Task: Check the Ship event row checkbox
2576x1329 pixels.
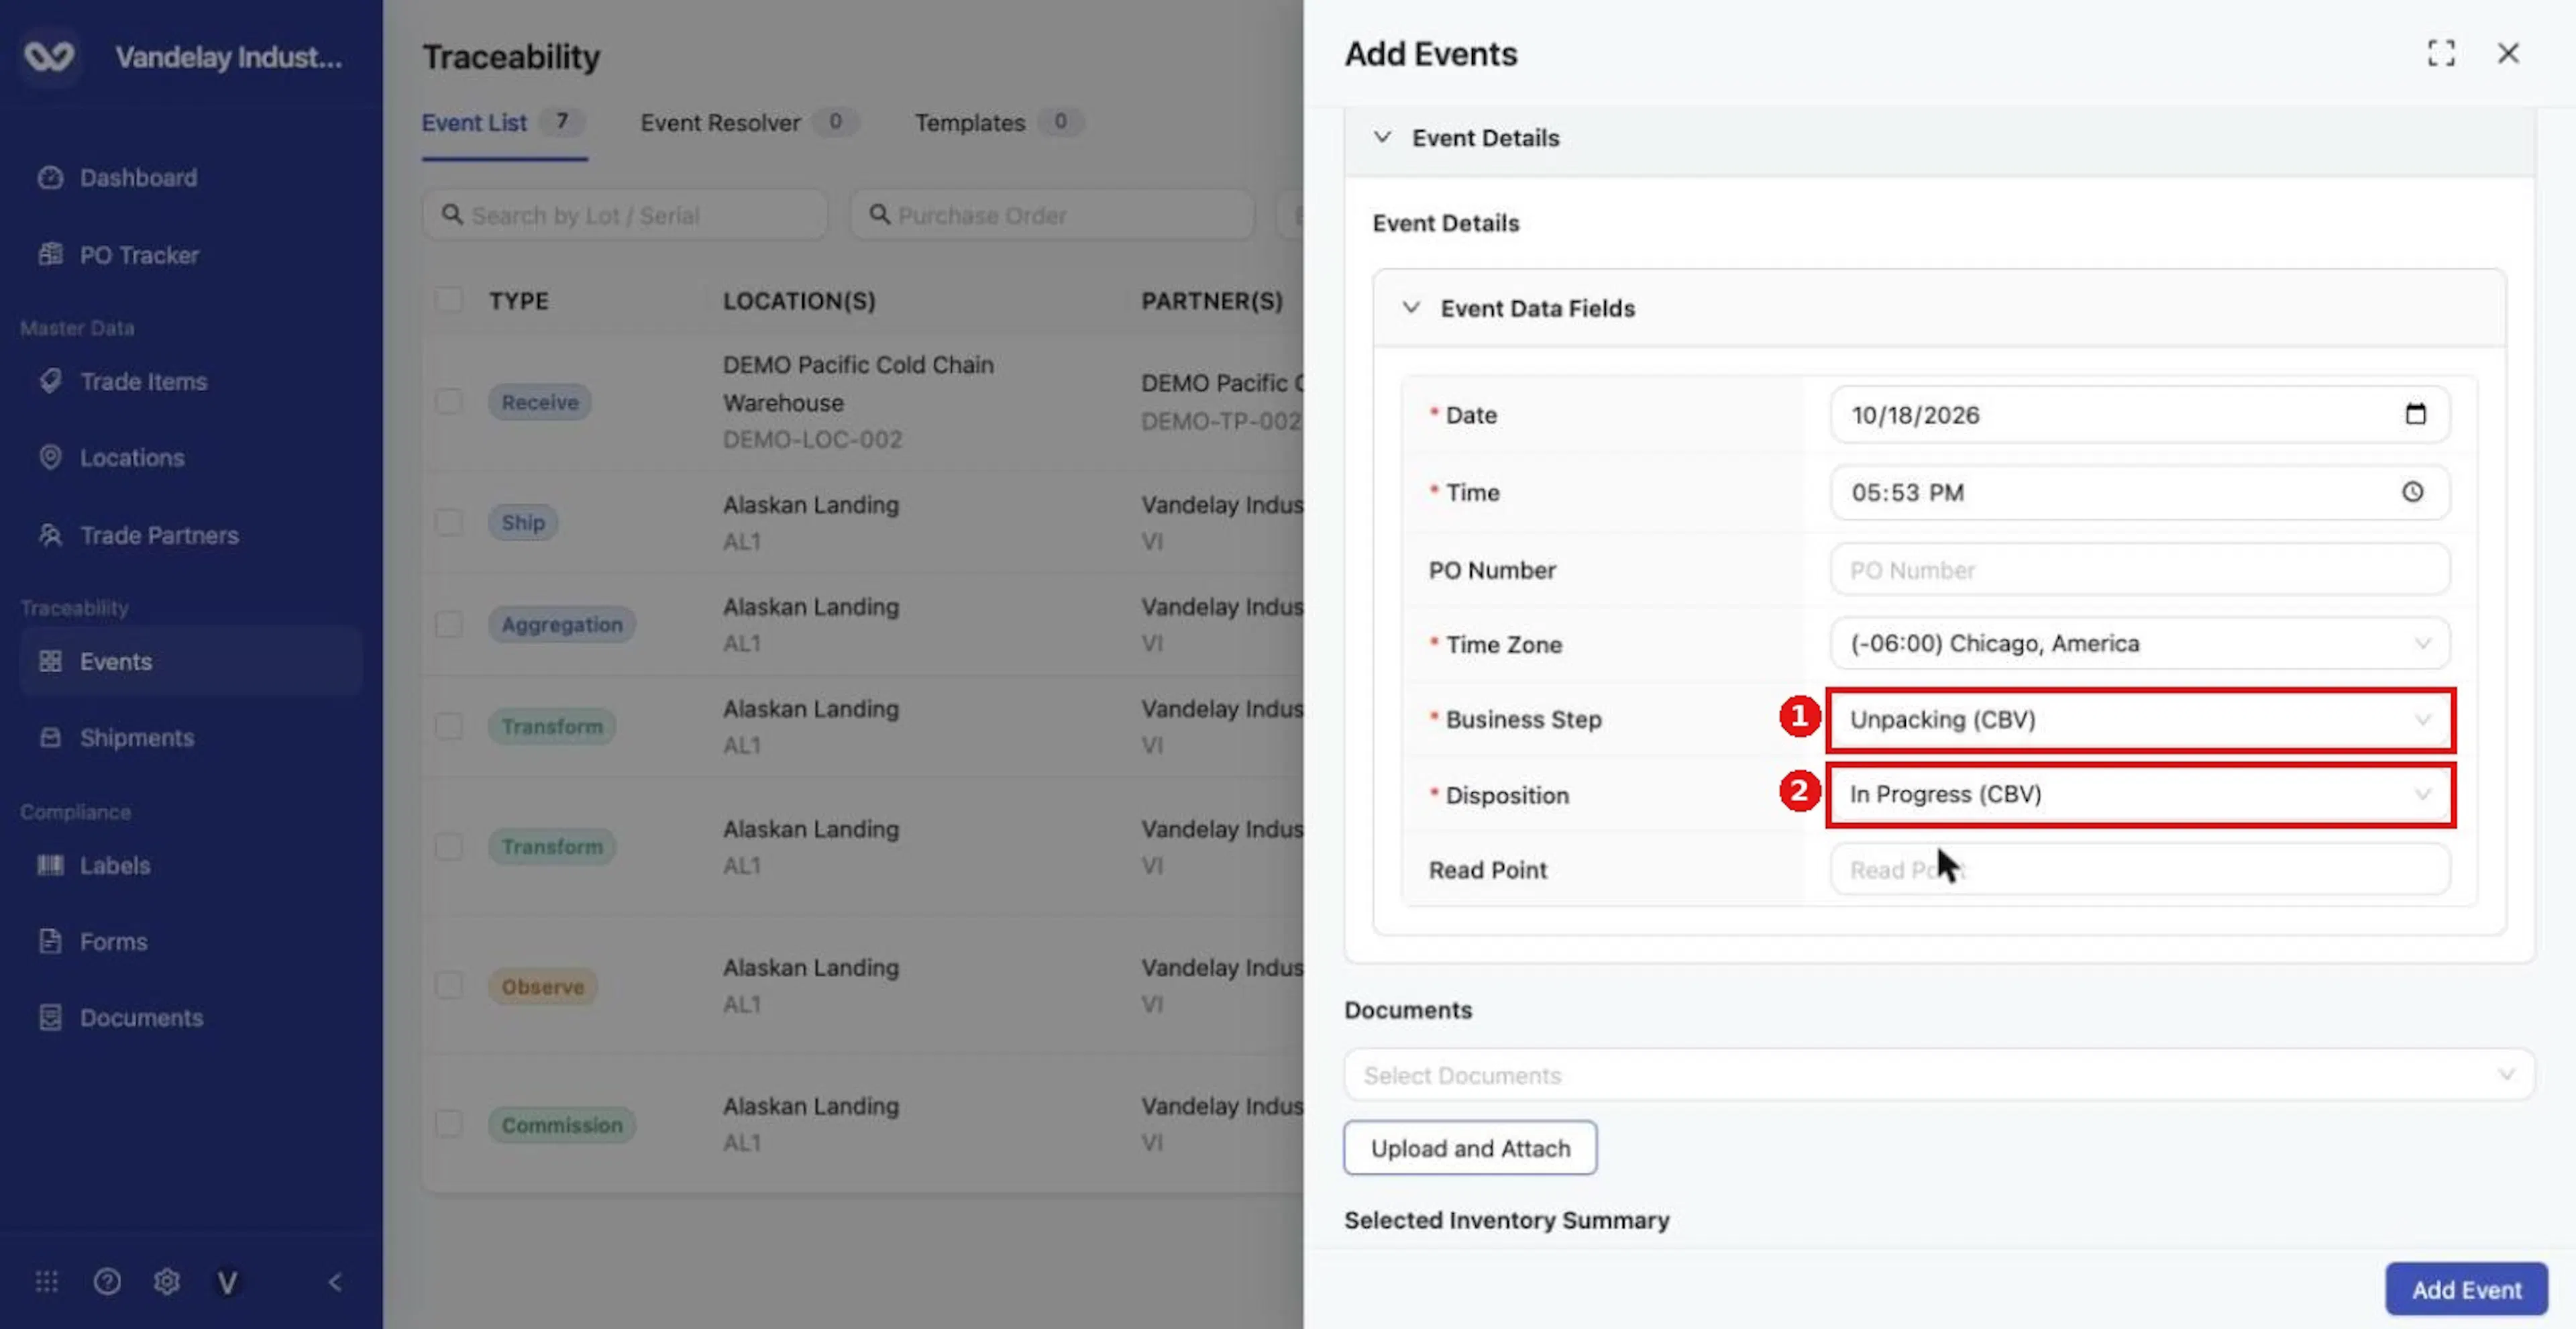Action: click(x=449, y=522)
